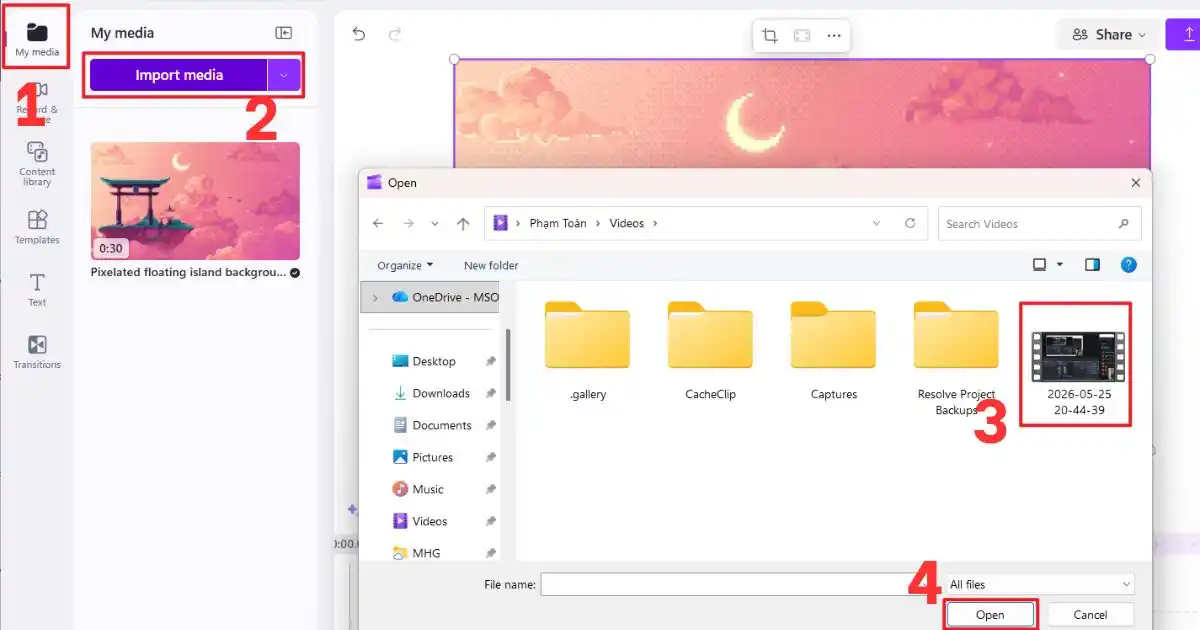Open the Transitions sidebar tab
This screenshot has width=1200, height=630.
(37, 352)
